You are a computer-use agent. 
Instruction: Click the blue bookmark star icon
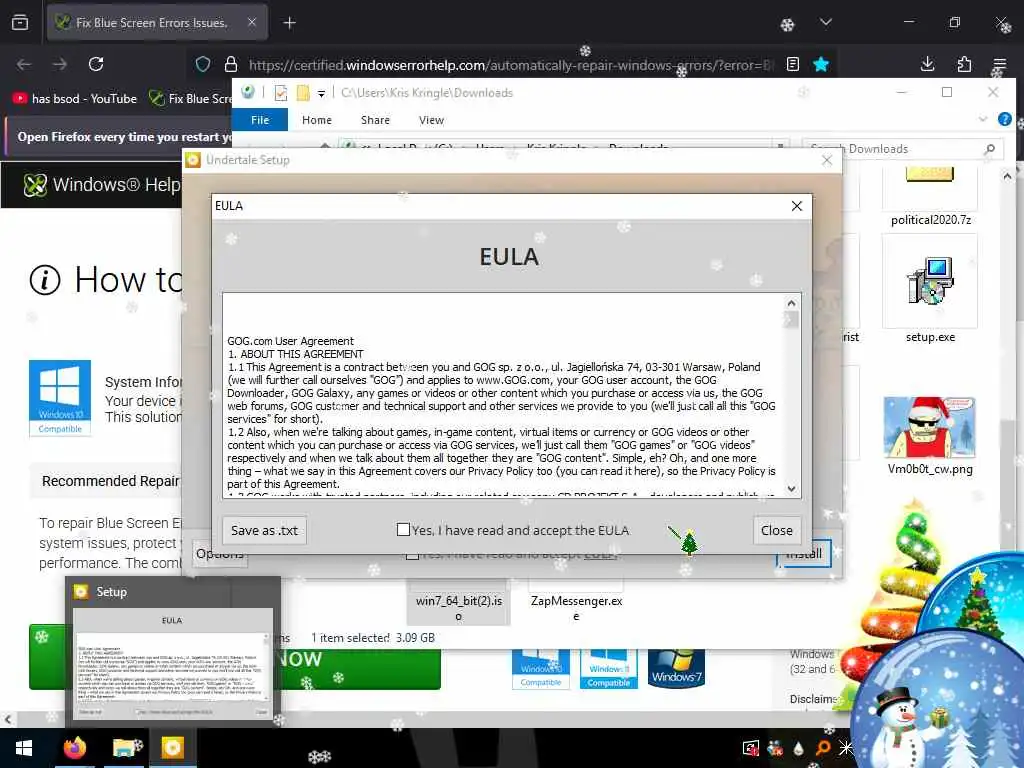(821, 64)
